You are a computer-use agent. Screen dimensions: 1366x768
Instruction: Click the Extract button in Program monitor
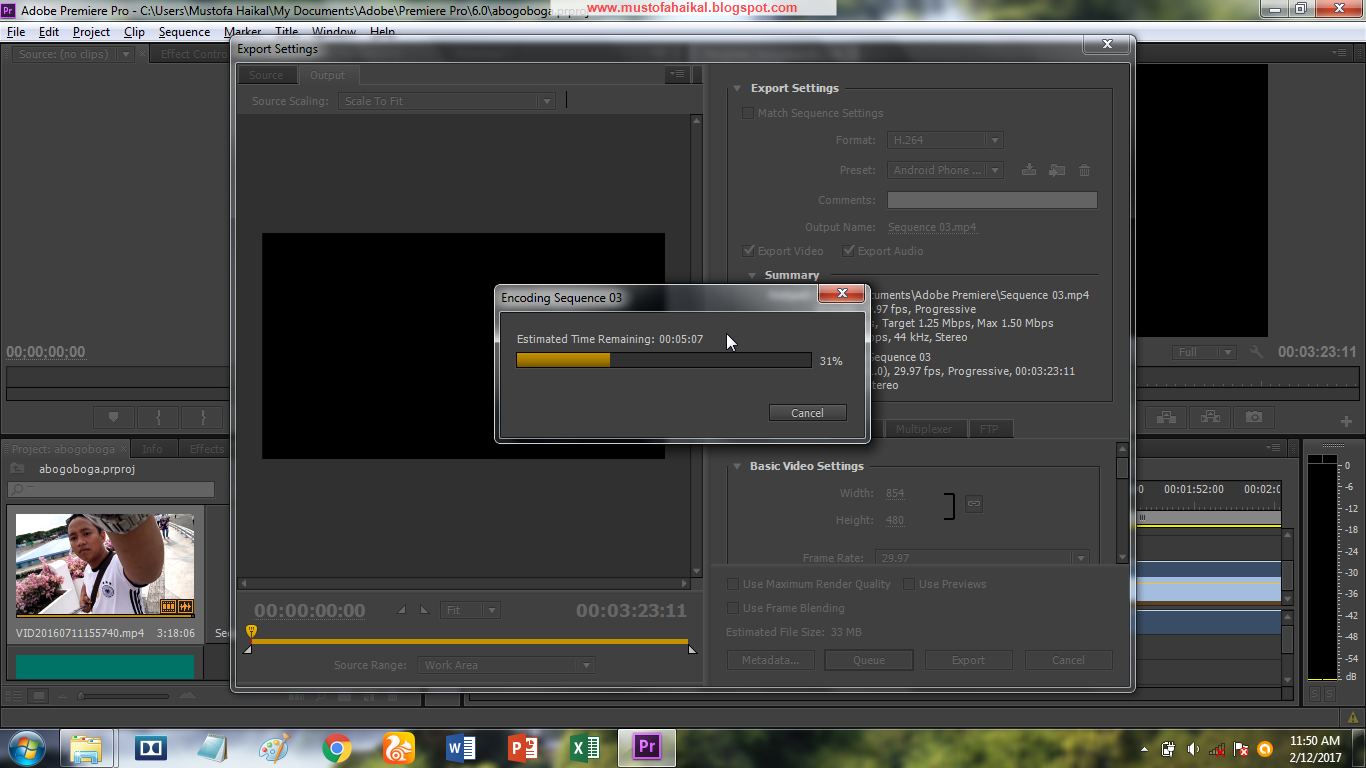(1210, 417)
